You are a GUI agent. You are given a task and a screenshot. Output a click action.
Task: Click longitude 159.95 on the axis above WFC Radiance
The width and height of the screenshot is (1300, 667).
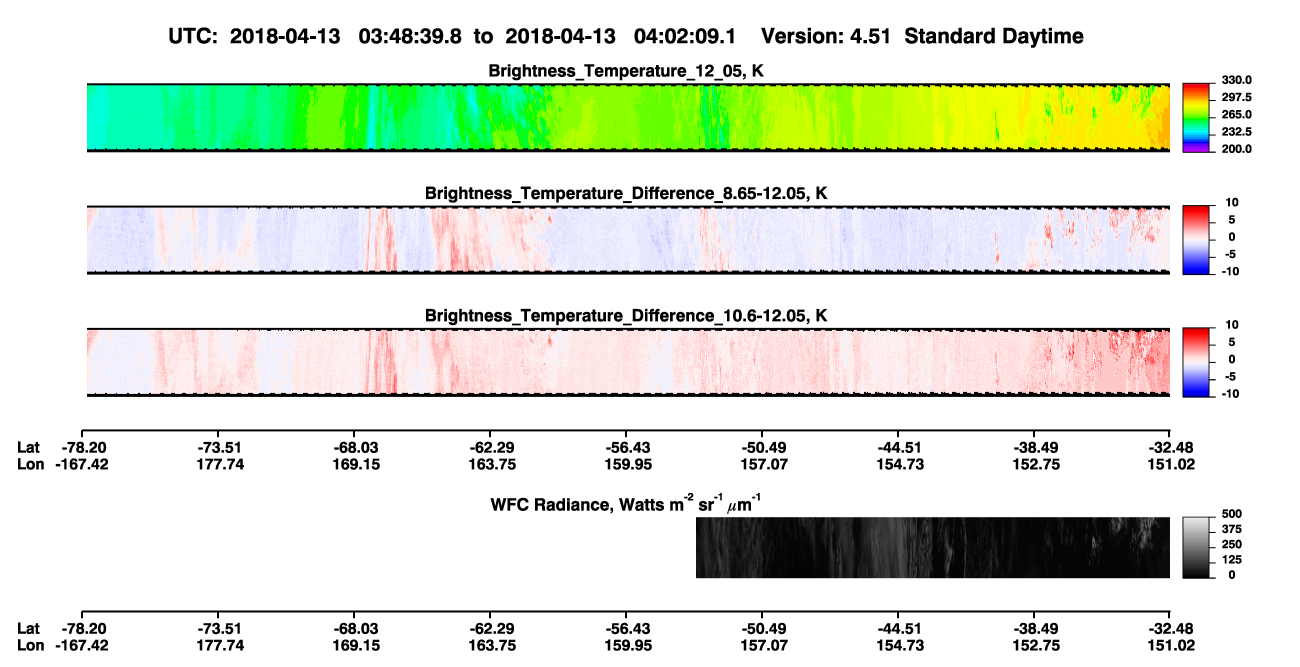[626, 464]
